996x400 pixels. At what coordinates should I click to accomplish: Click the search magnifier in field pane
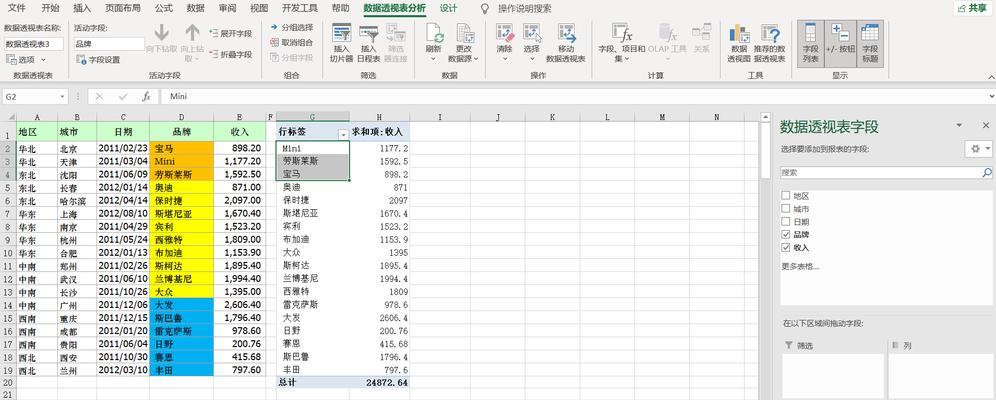(x=986, y=172)
